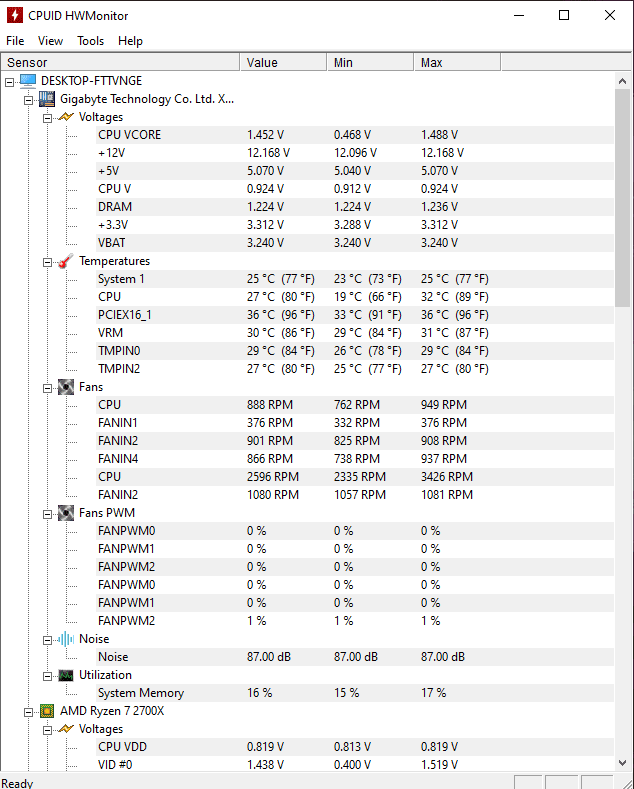Select the CPU V voltage row
The width and height of the screenshot is (634, 789).
pos(355,189)
